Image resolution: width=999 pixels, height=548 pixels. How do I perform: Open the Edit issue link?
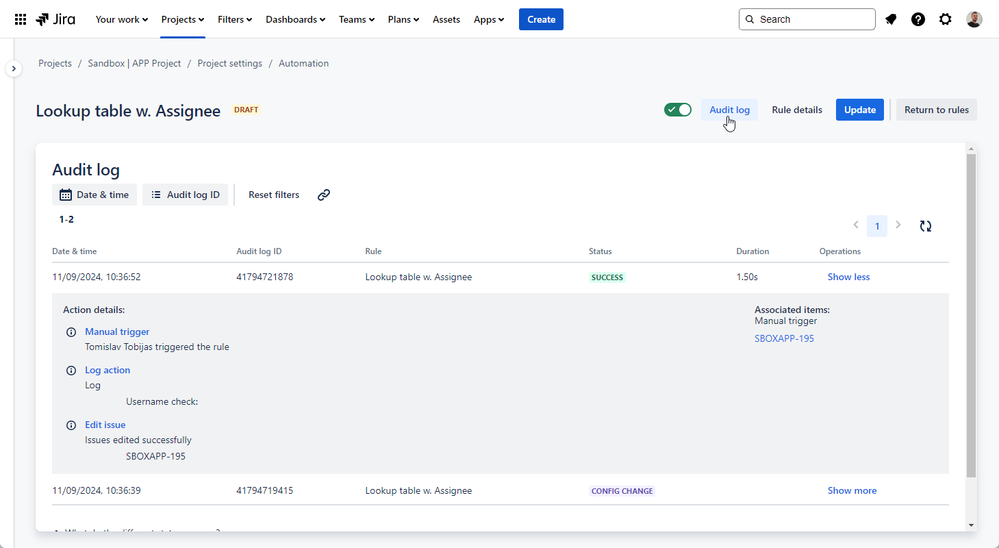click(x=105, y=425)
